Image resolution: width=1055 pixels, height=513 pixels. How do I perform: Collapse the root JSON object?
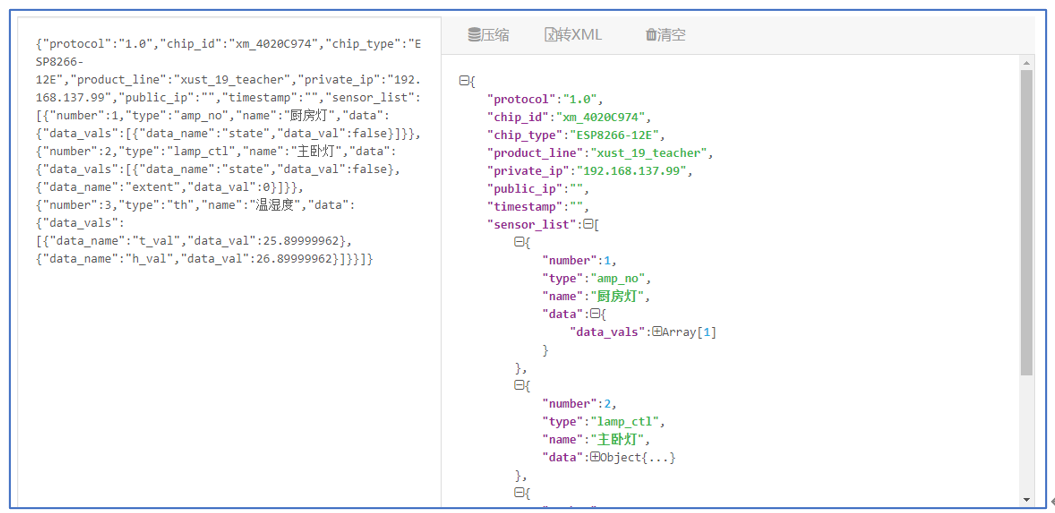tap(463, 81)
